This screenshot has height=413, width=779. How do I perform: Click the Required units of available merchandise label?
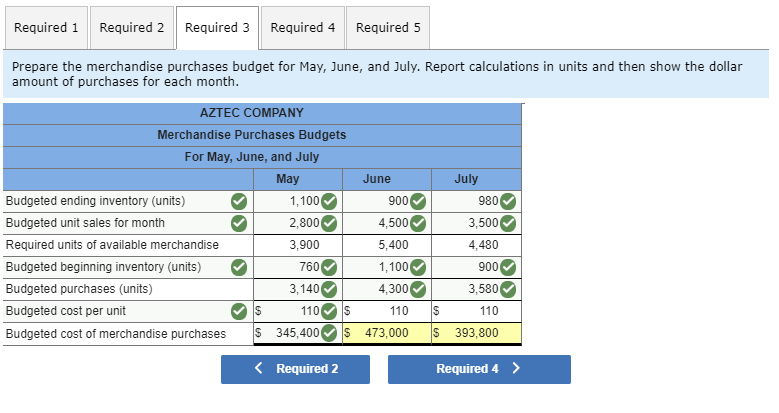point(112,245)
